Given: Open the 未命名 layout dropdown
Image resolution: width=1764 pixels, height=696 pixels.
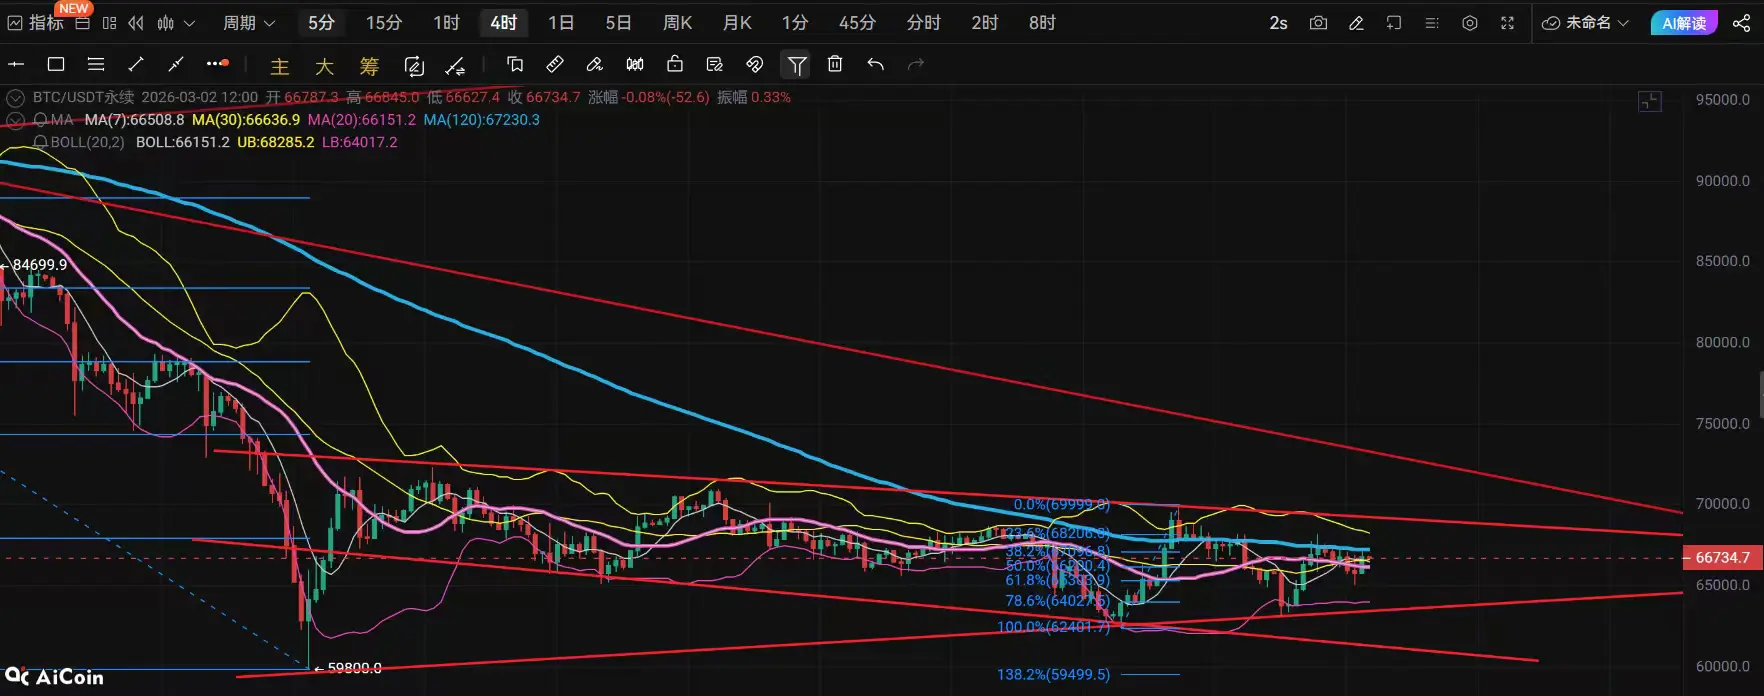Looking at the screenshot, I should [1585, 23].
